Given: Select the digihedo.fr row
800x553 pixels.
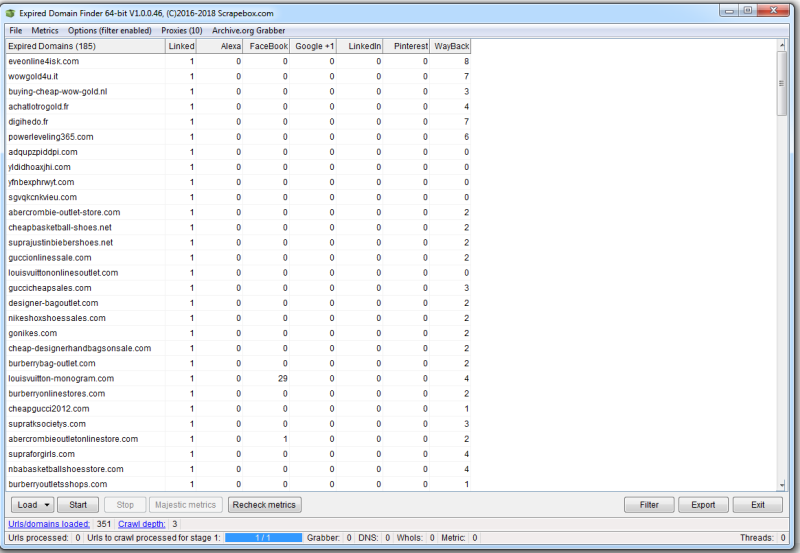Looking at the screenshot, I should pyautogui.click(x=238, y=121).
